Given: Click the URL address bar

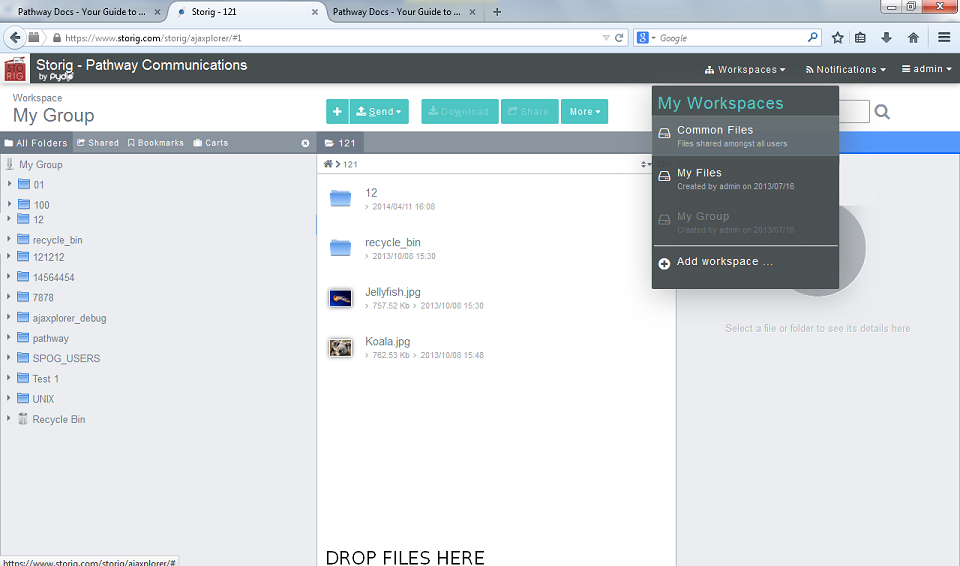Looking at the screenshot, I should point(331,38).
